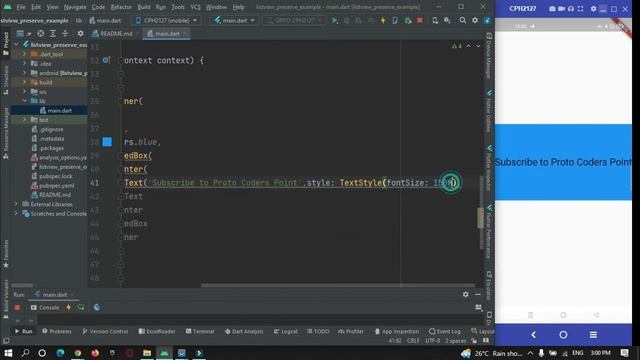Collapse the lib folder in project tree
The width and height of the screenshot is (640, 360).
coord(24,101)
